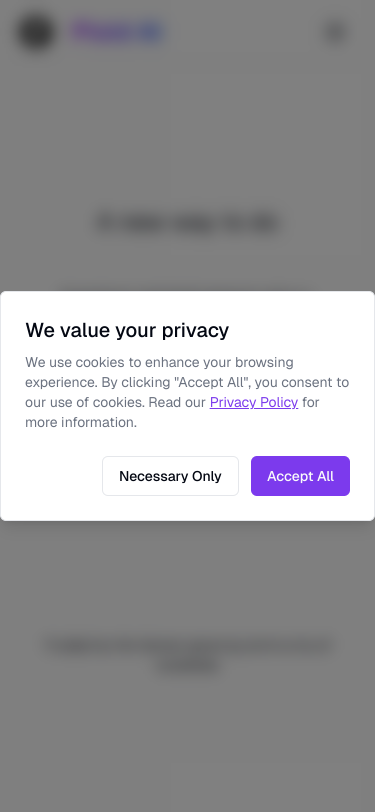Image resolution: width=375 pixels, height=812 pixels.
Task: Click the blurred page headline behind dialog
Action: point(188,223)
